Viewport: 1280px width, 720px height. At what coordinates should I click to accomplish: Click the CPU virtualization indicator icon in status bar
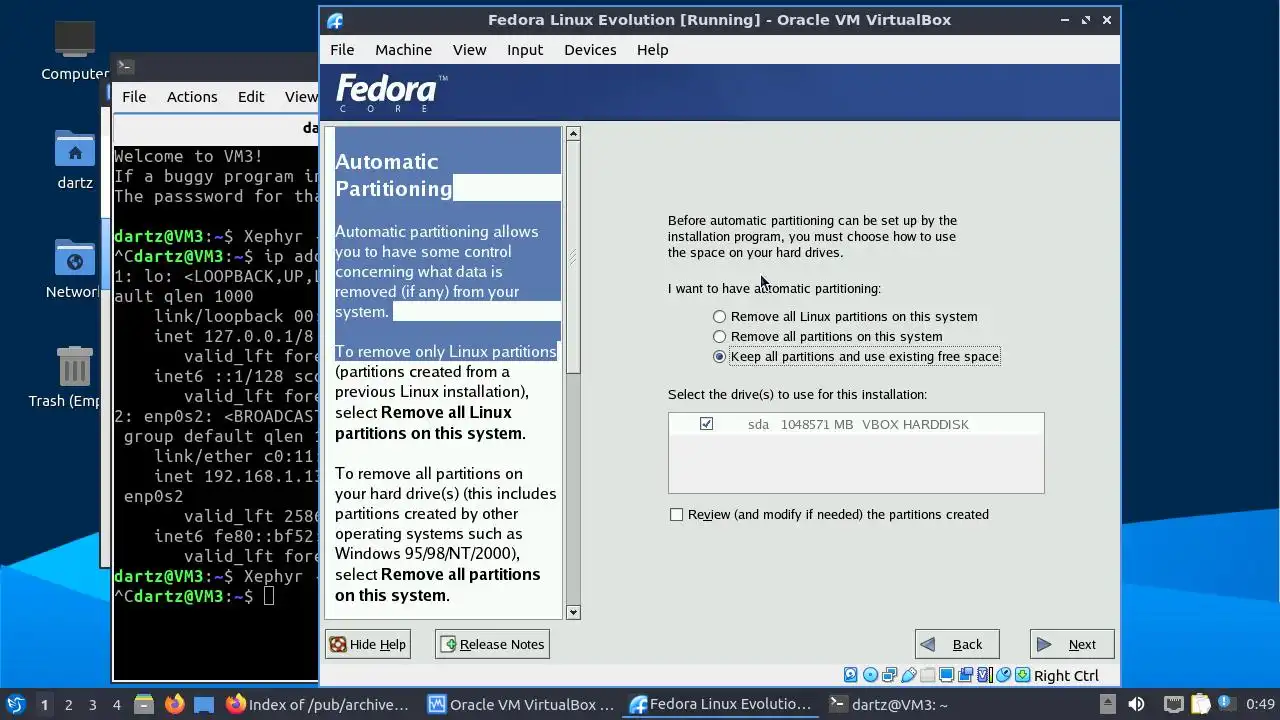tap(985, 675)
